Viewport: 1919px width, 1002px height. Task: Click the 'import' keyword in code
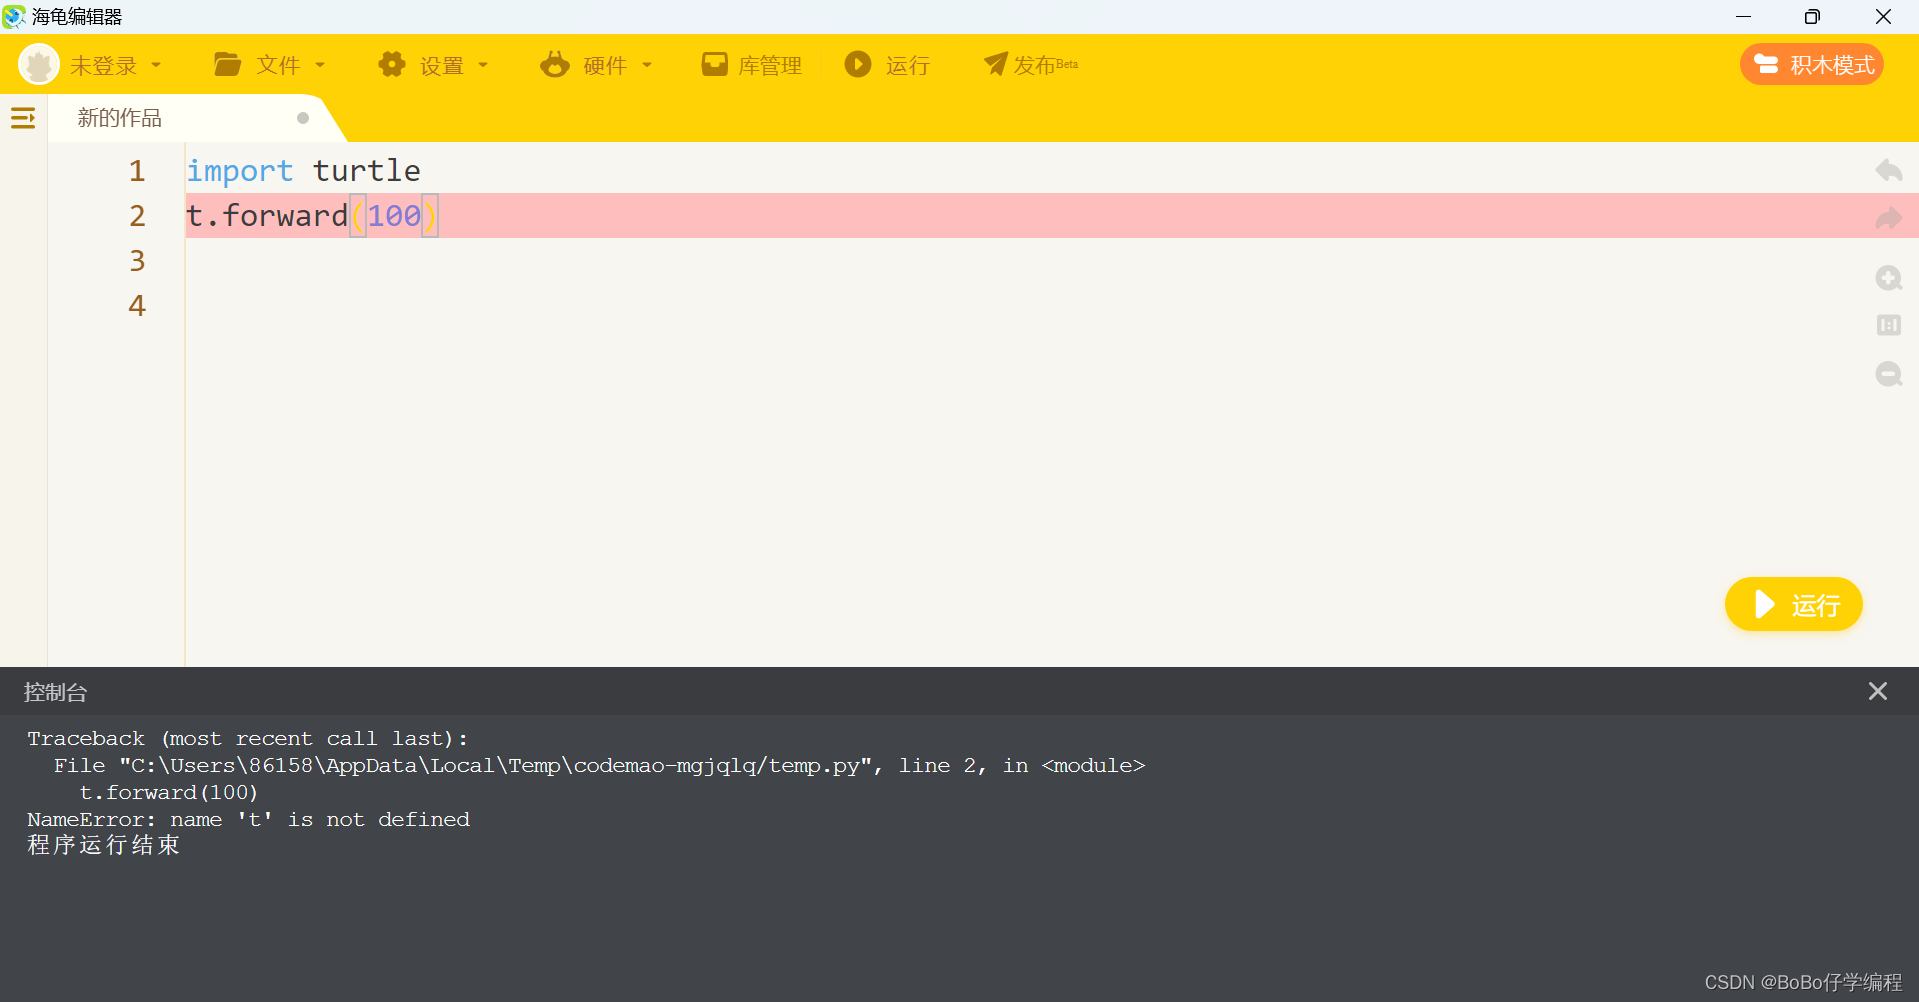240,171
